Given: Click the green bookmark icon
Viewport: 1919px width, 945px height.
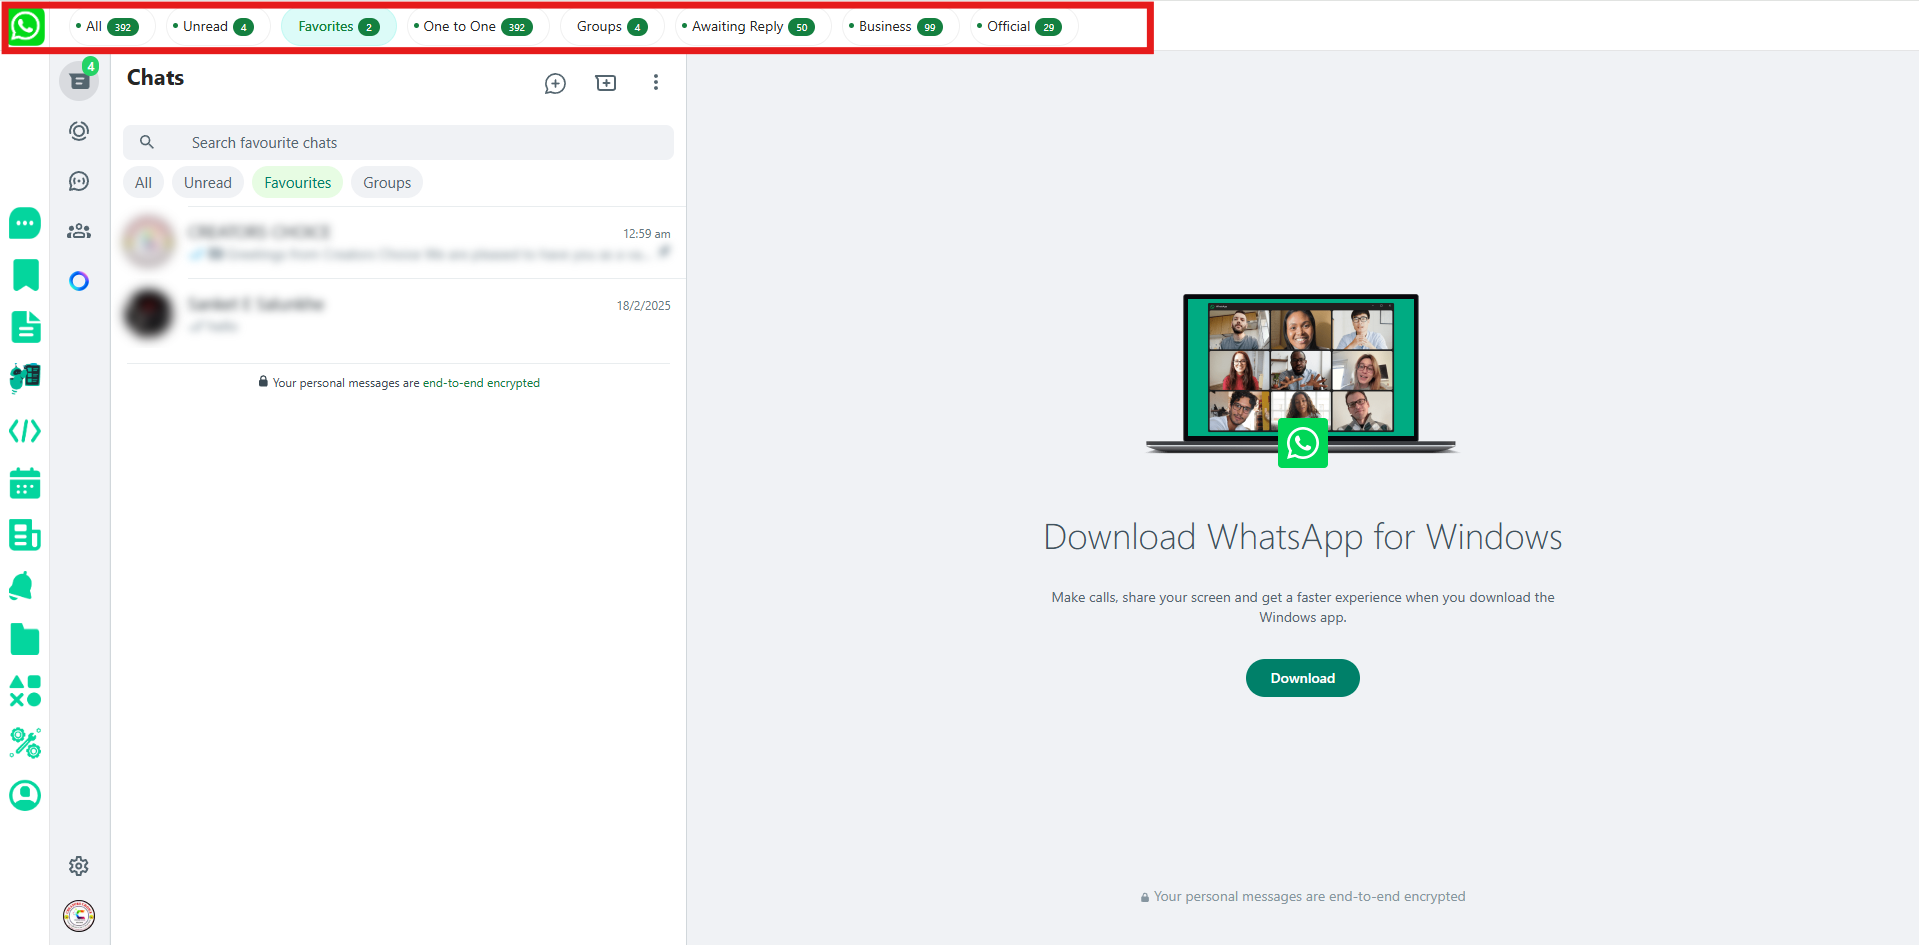Looking at the screenshot, I should pyautogui.click(x=25, y=275).
